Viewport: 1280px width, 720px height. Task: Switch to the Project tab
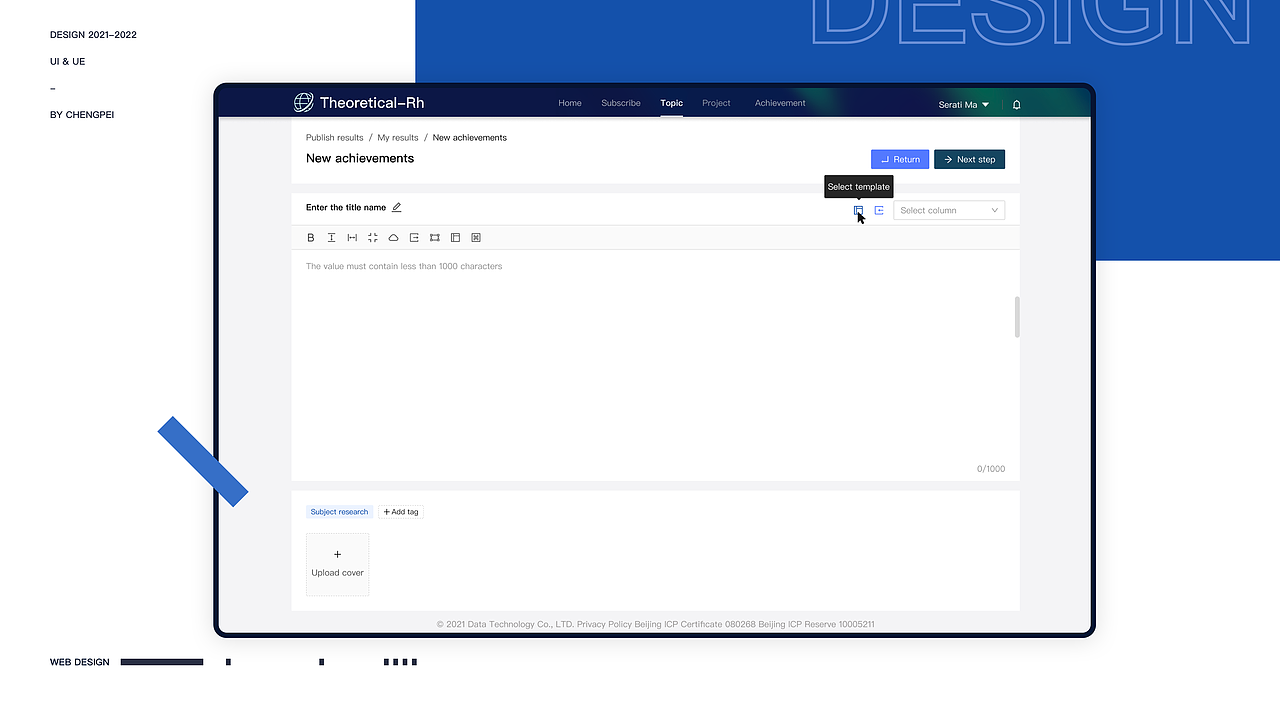pyautogui.click(x=716, y=103)
